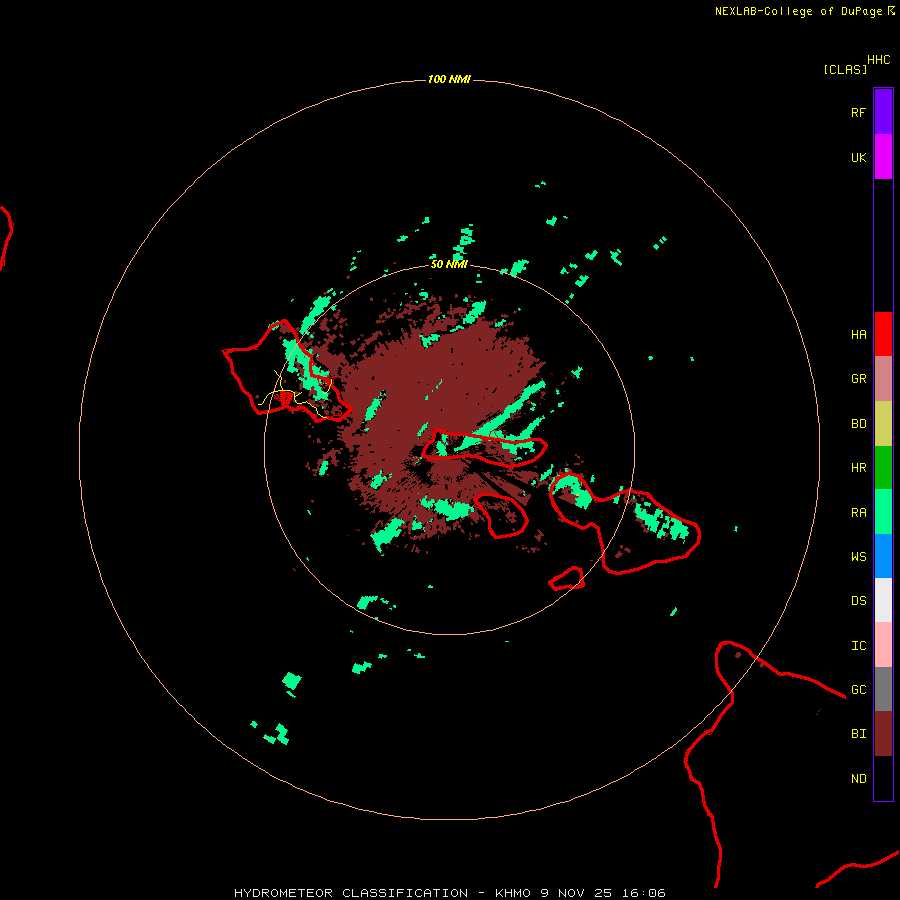Select the BD yellow legend swatch
900x900 pixels.
coord(883,424)
